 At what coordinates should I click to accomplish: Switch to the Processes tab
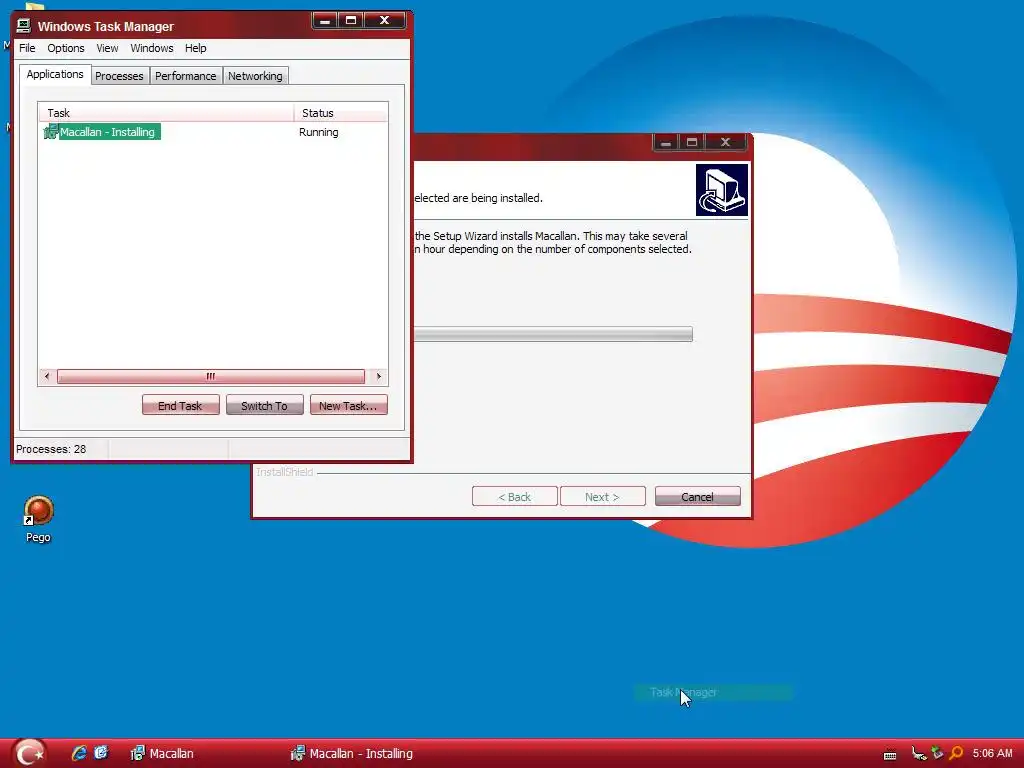coord(119,76)
